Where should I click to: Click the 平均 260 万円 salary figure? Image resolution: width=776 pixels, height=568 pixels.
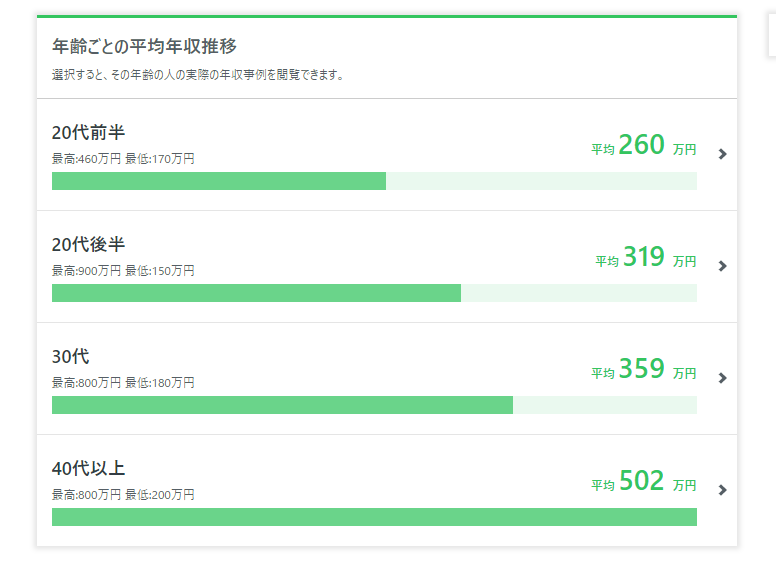[x=644, y=145]
